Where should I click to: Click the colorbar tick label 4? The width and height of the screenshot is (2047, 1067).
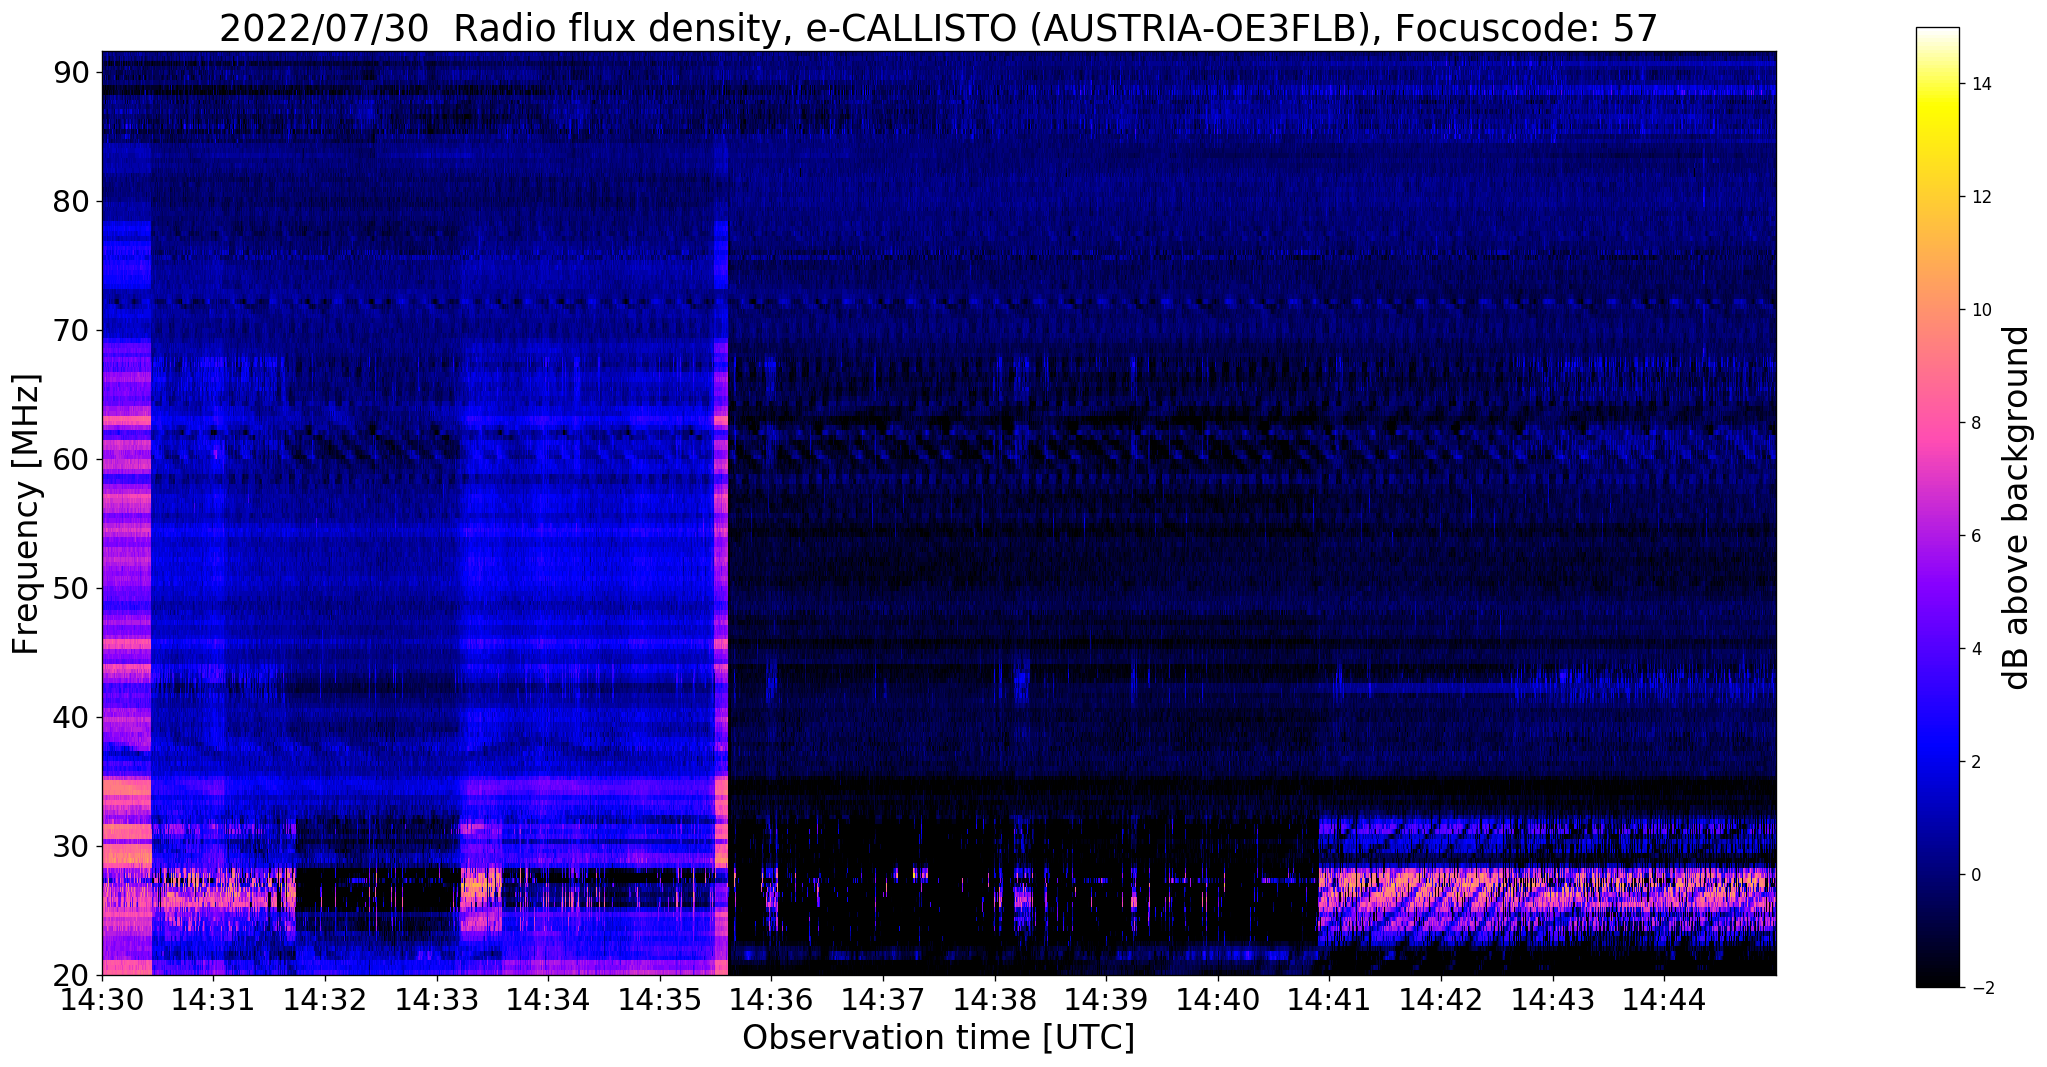pyautogui.click(x=1975, y=649)
